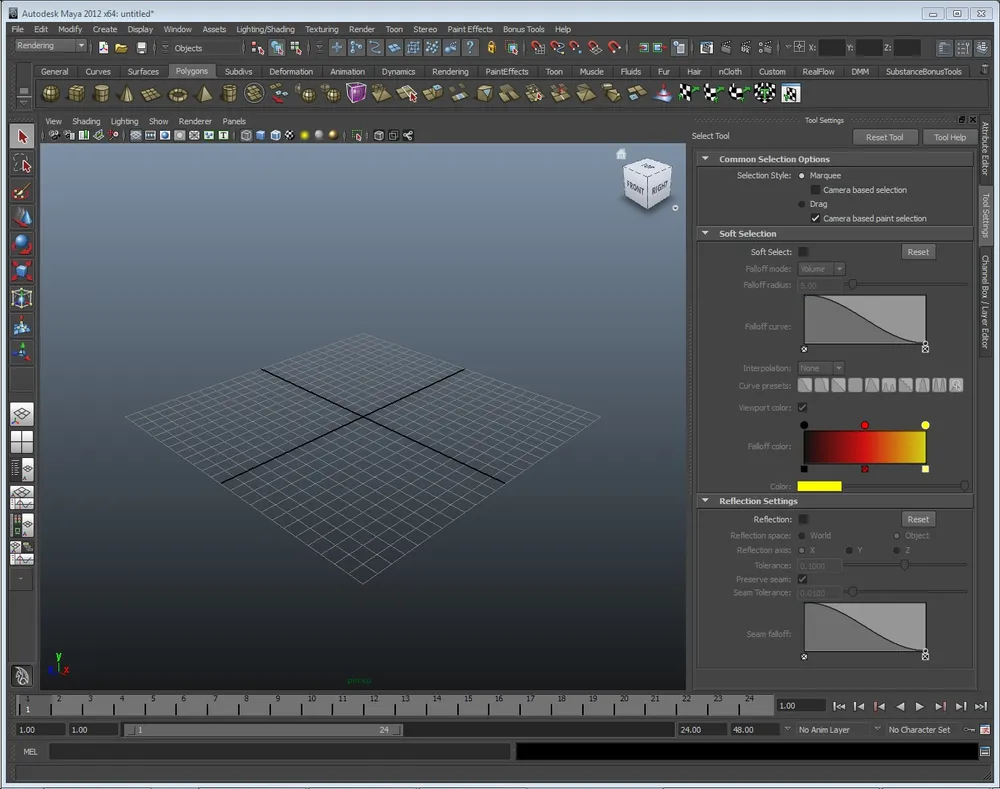The image size is (1000, 789).
Task: Create a polygon torus from the shelf
Action: (178, 93)
